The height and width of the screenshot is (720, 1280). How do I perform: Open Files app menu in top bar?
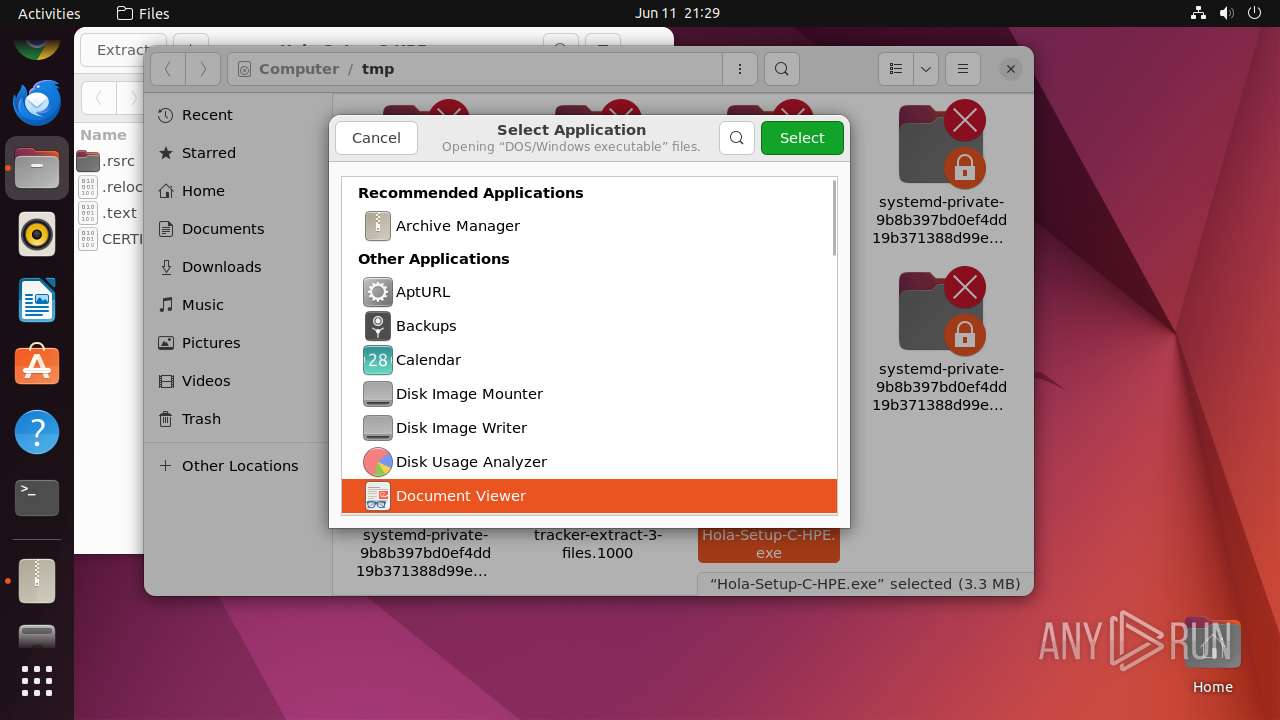[143, 13]
